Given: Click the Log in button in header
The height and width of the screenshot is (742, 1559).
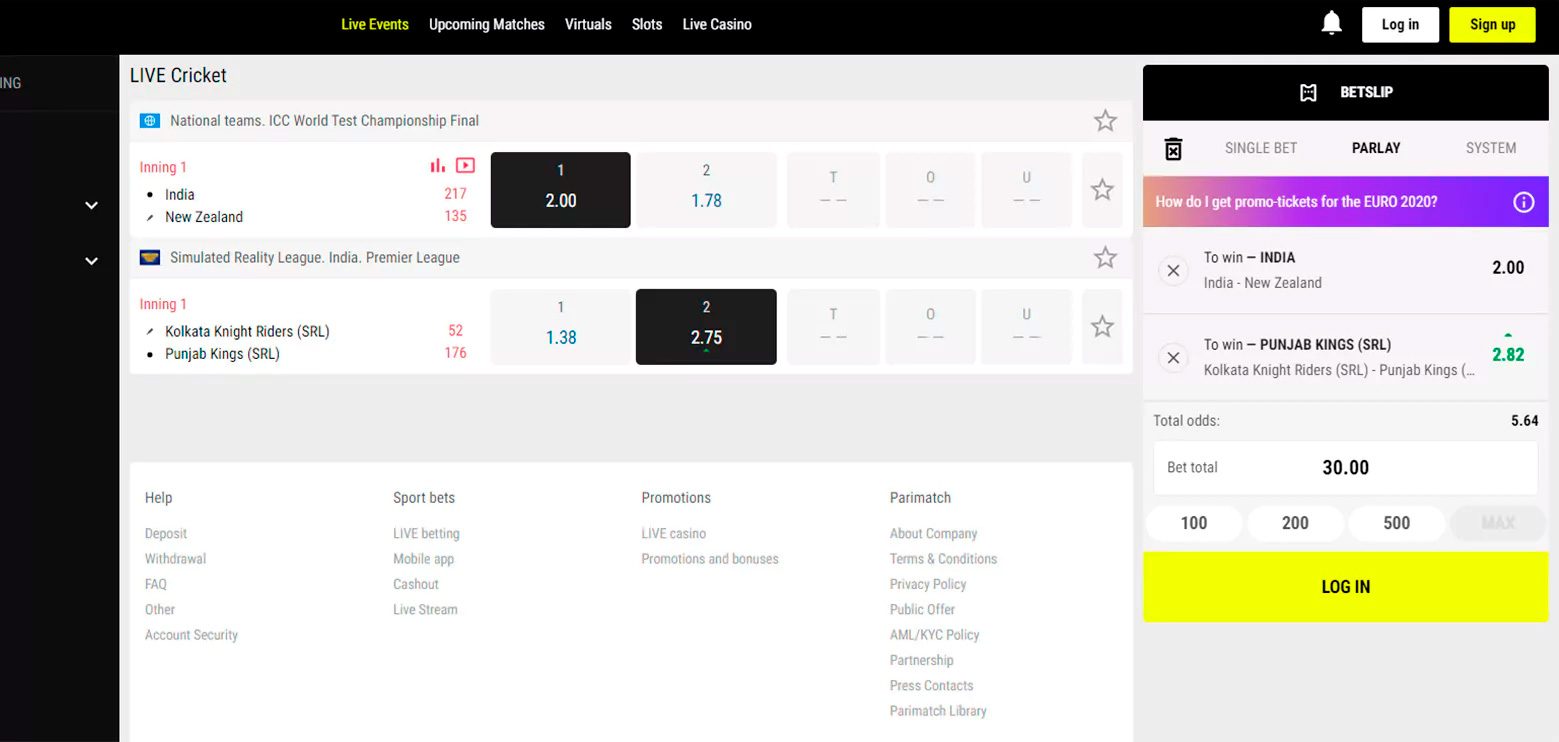Looking at the screenshot, I should coord(1400,25).
